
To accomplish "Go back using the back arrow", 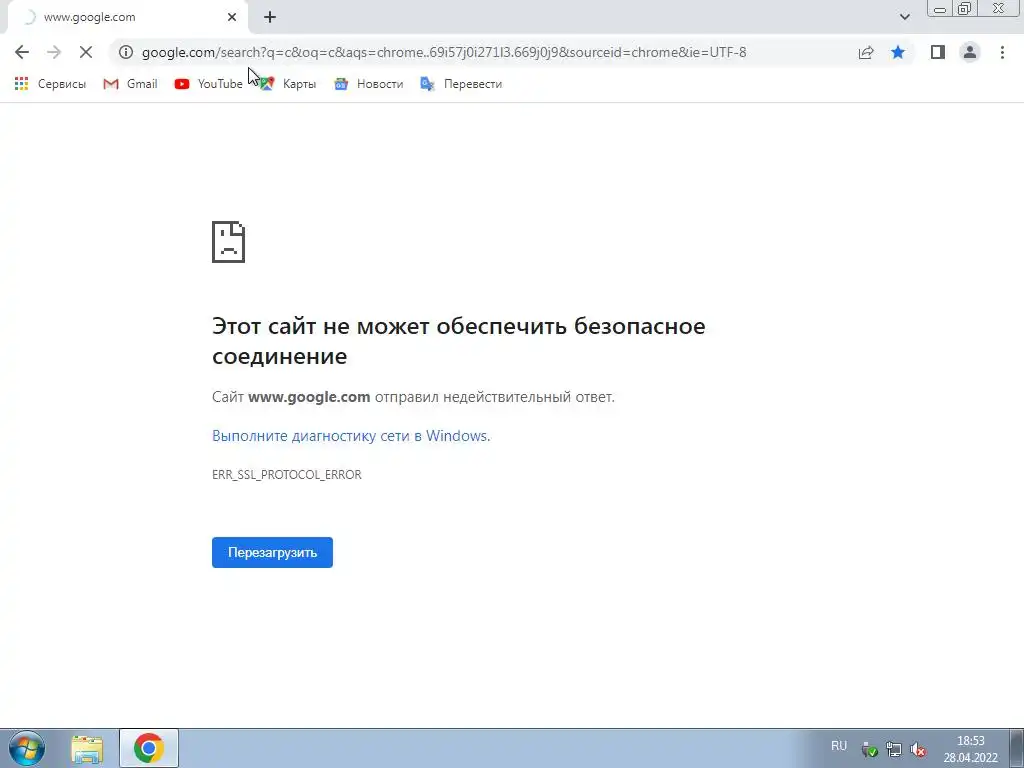I will click(22, 52).
